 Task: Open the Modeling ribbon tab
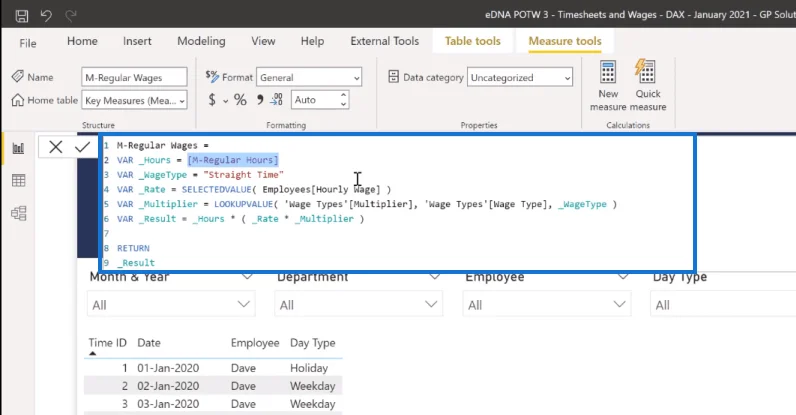pos(201,41)
